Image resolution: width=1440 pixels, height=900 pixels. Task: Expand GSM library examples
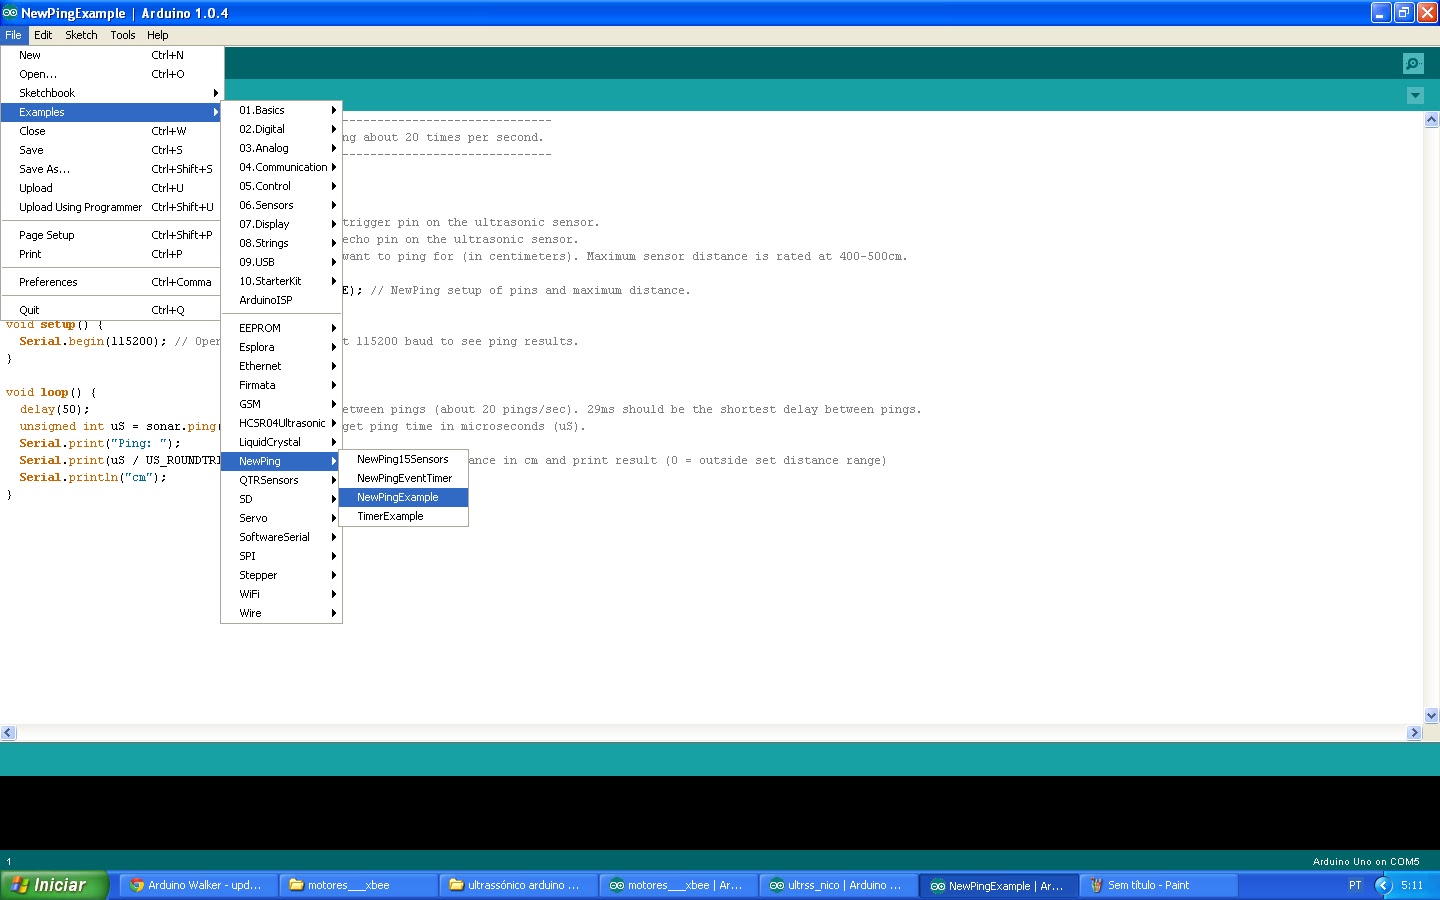coord(281,404)
